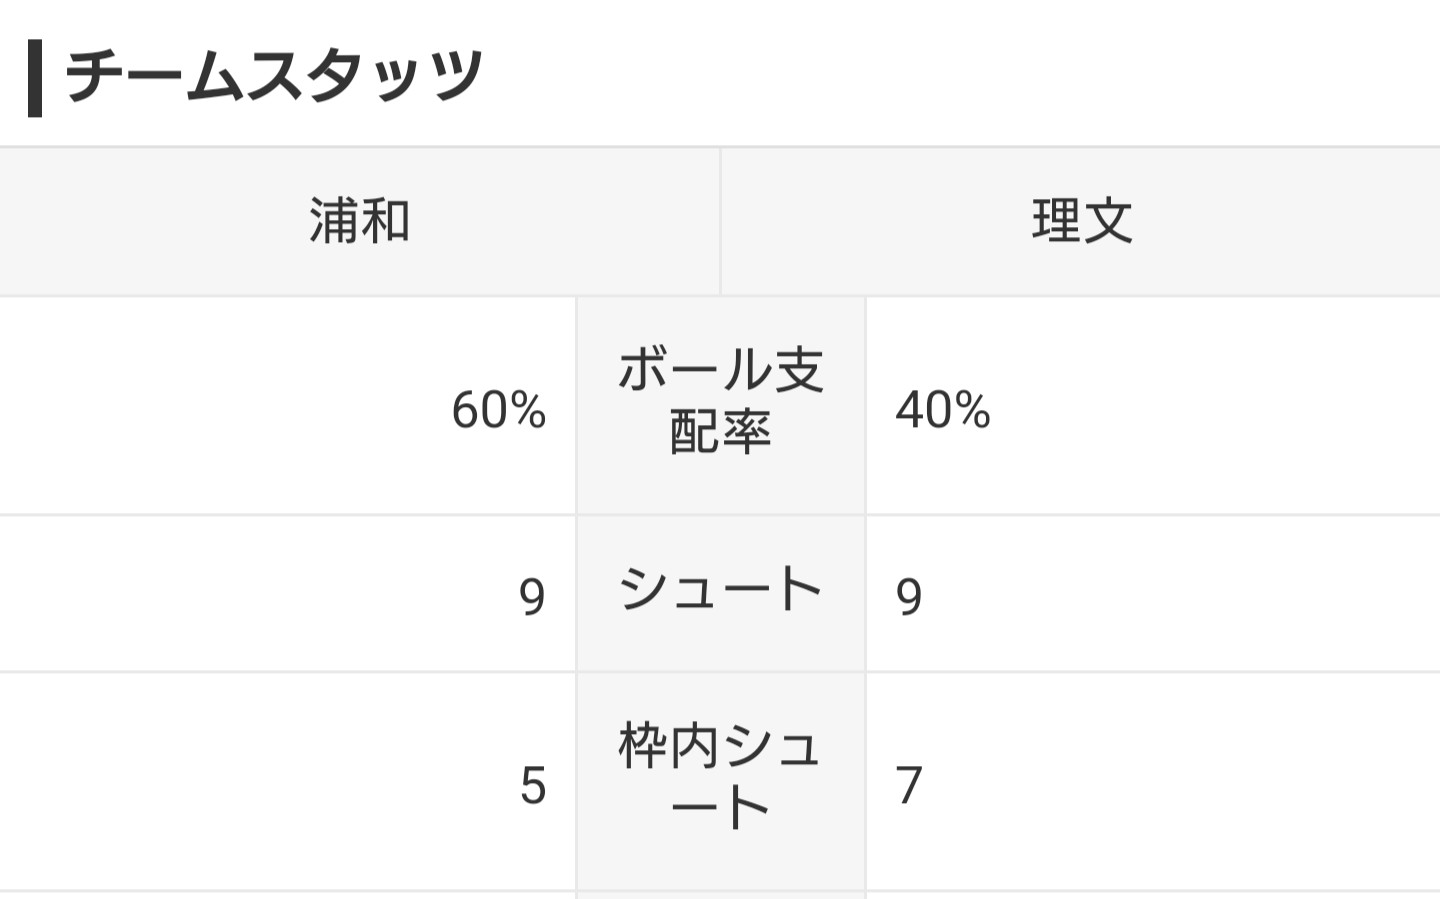Click the ボール支配率 stat label
The width and height of the screenshot is (1440, 899).
coord(720,400)
